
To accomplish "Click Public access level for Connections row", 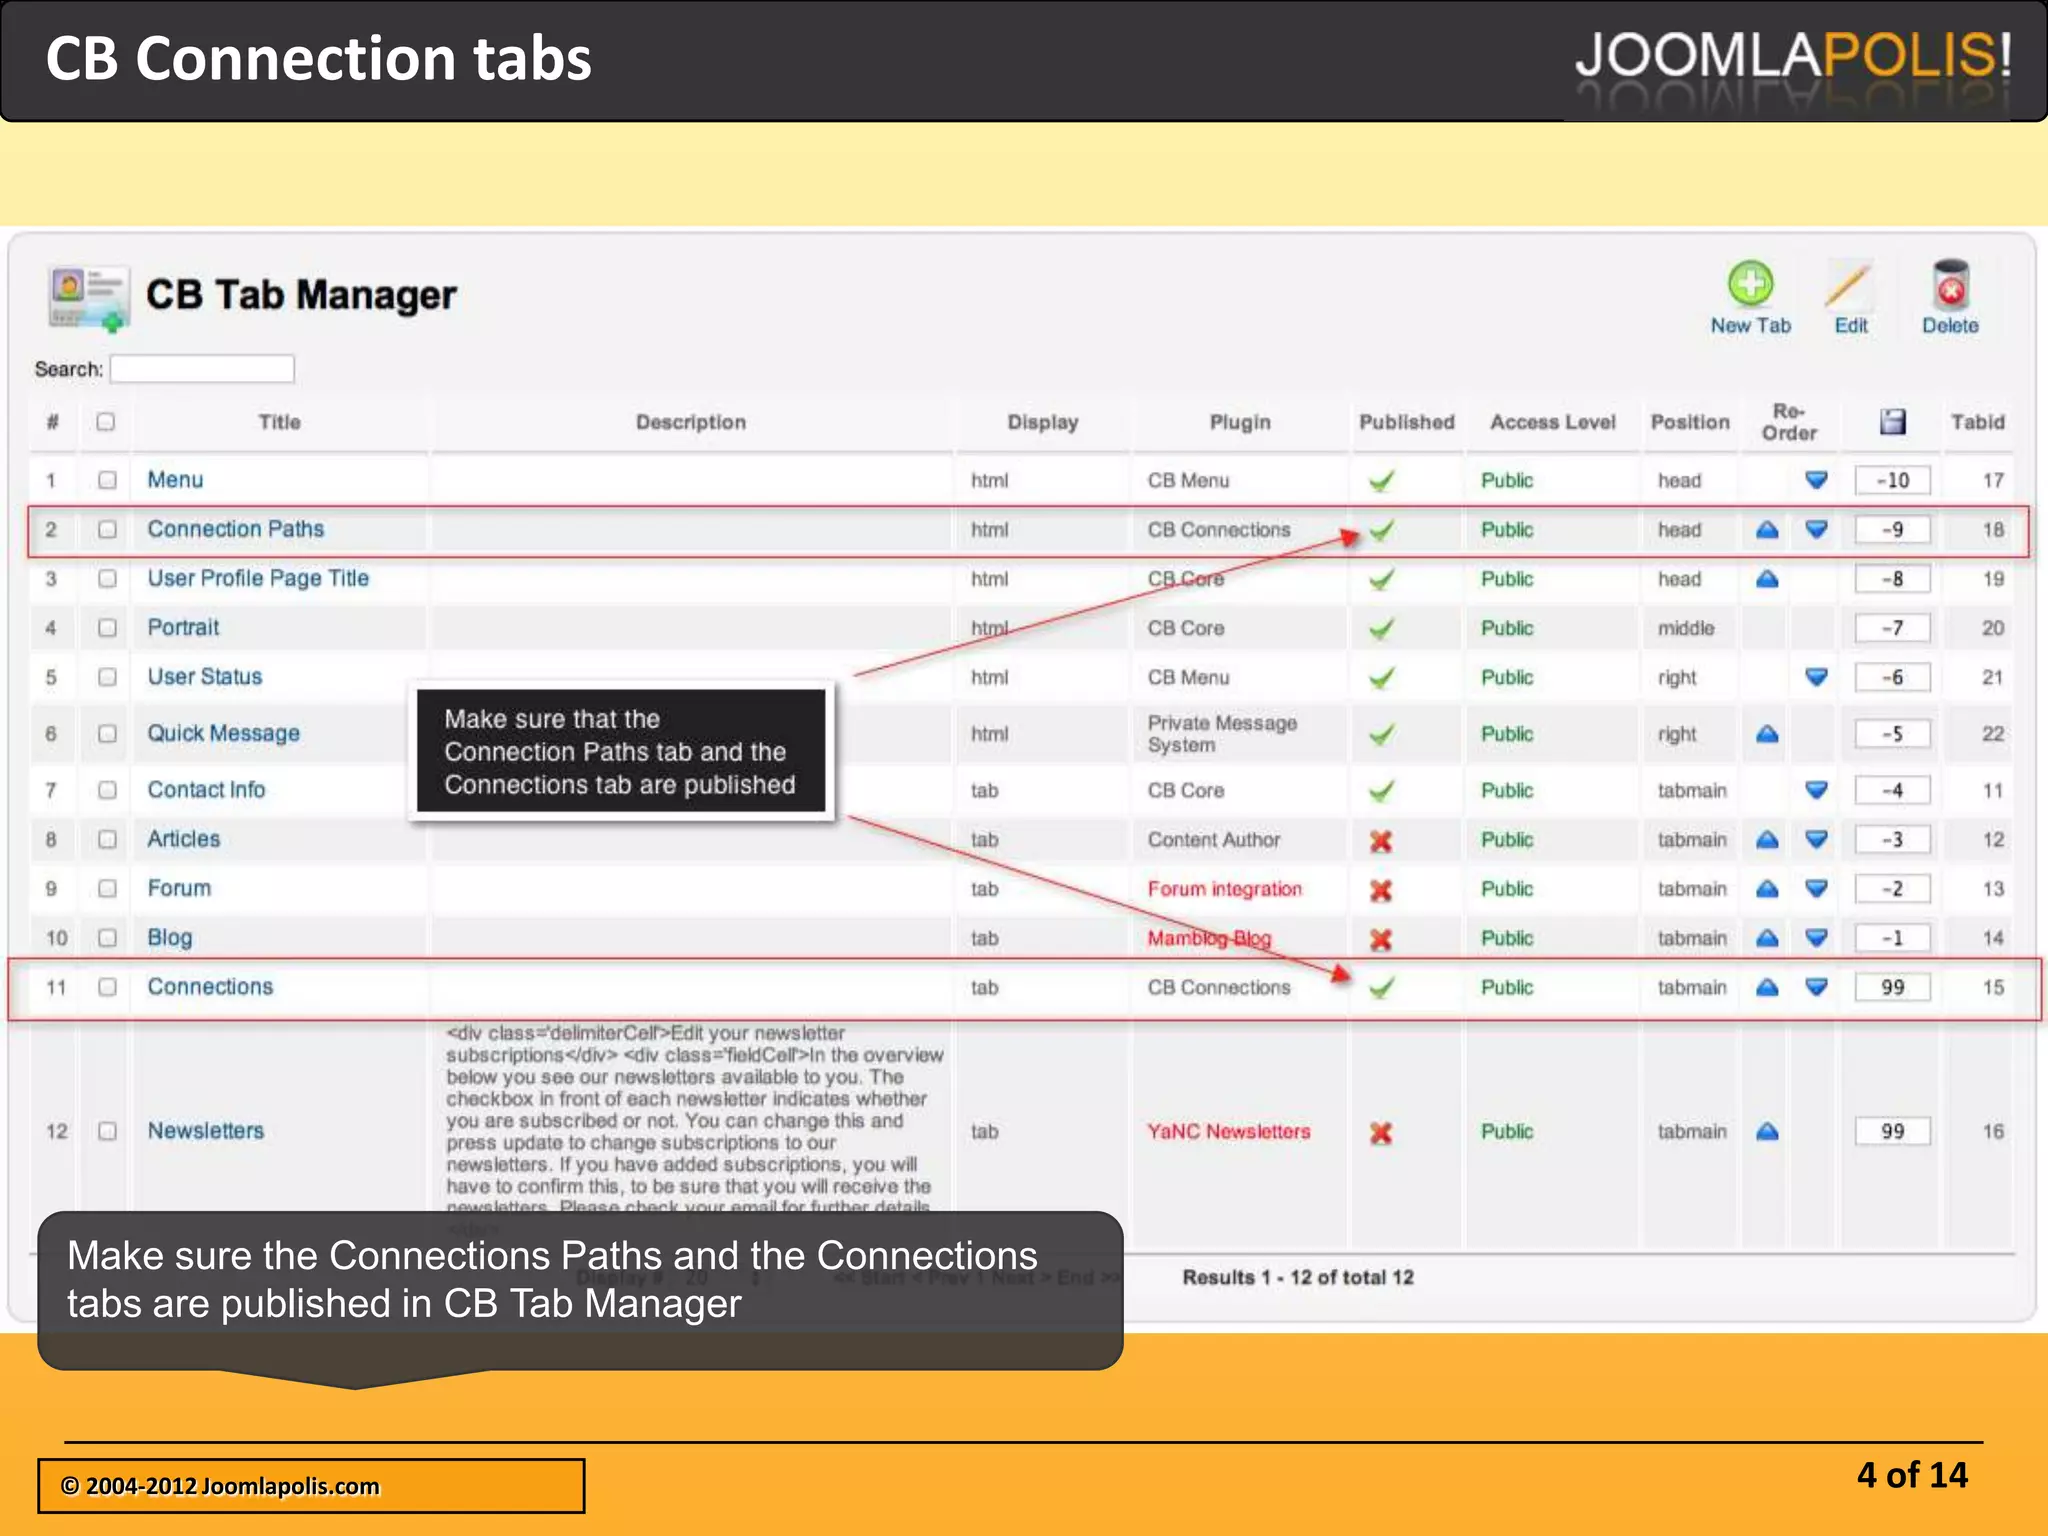I will pos(1507,987).
